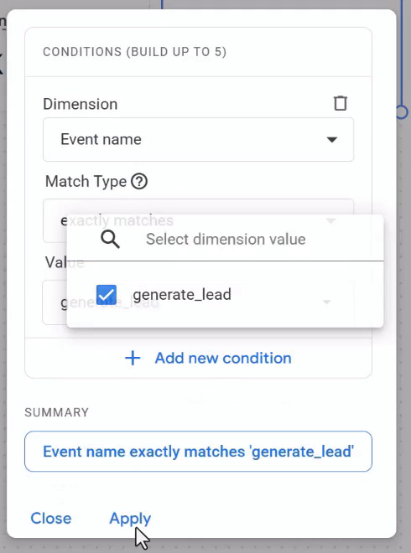Image resolution: width=411 pixels, height=553 pixels.
Task: Delete the condition with the trash icon
Action: coord(340,103)
